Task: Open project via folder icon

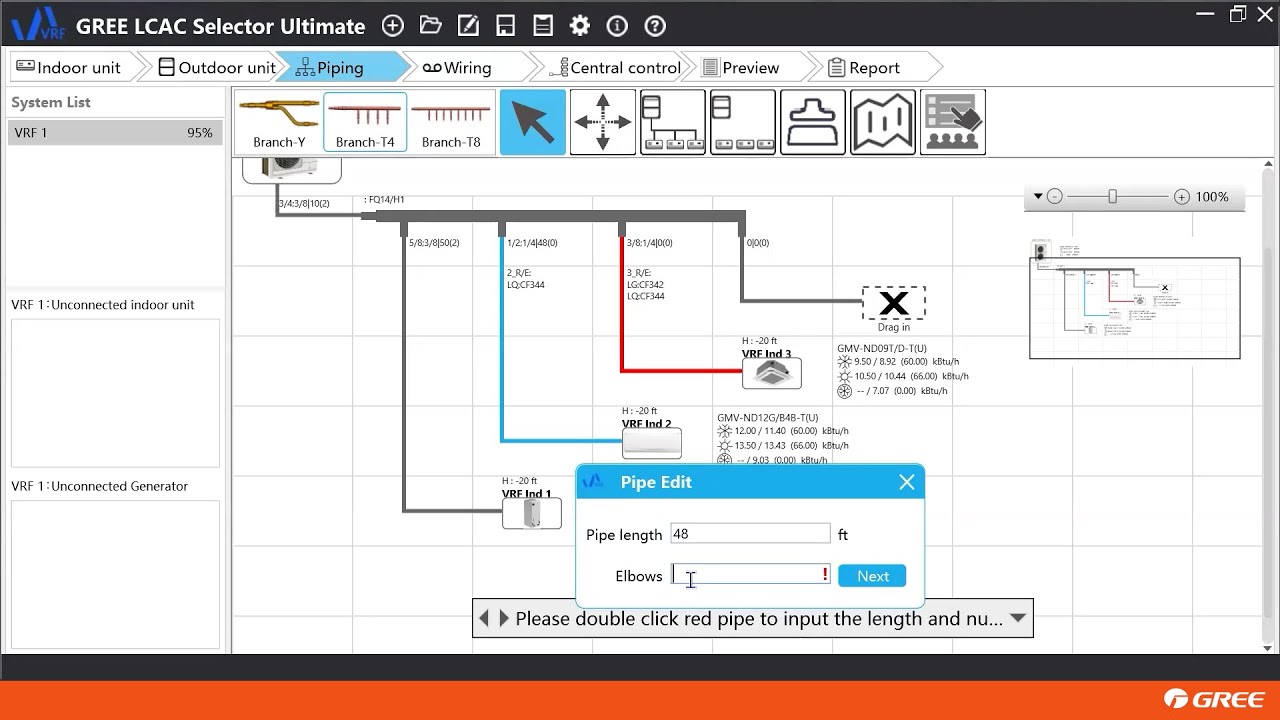Action: coord(431,26)
